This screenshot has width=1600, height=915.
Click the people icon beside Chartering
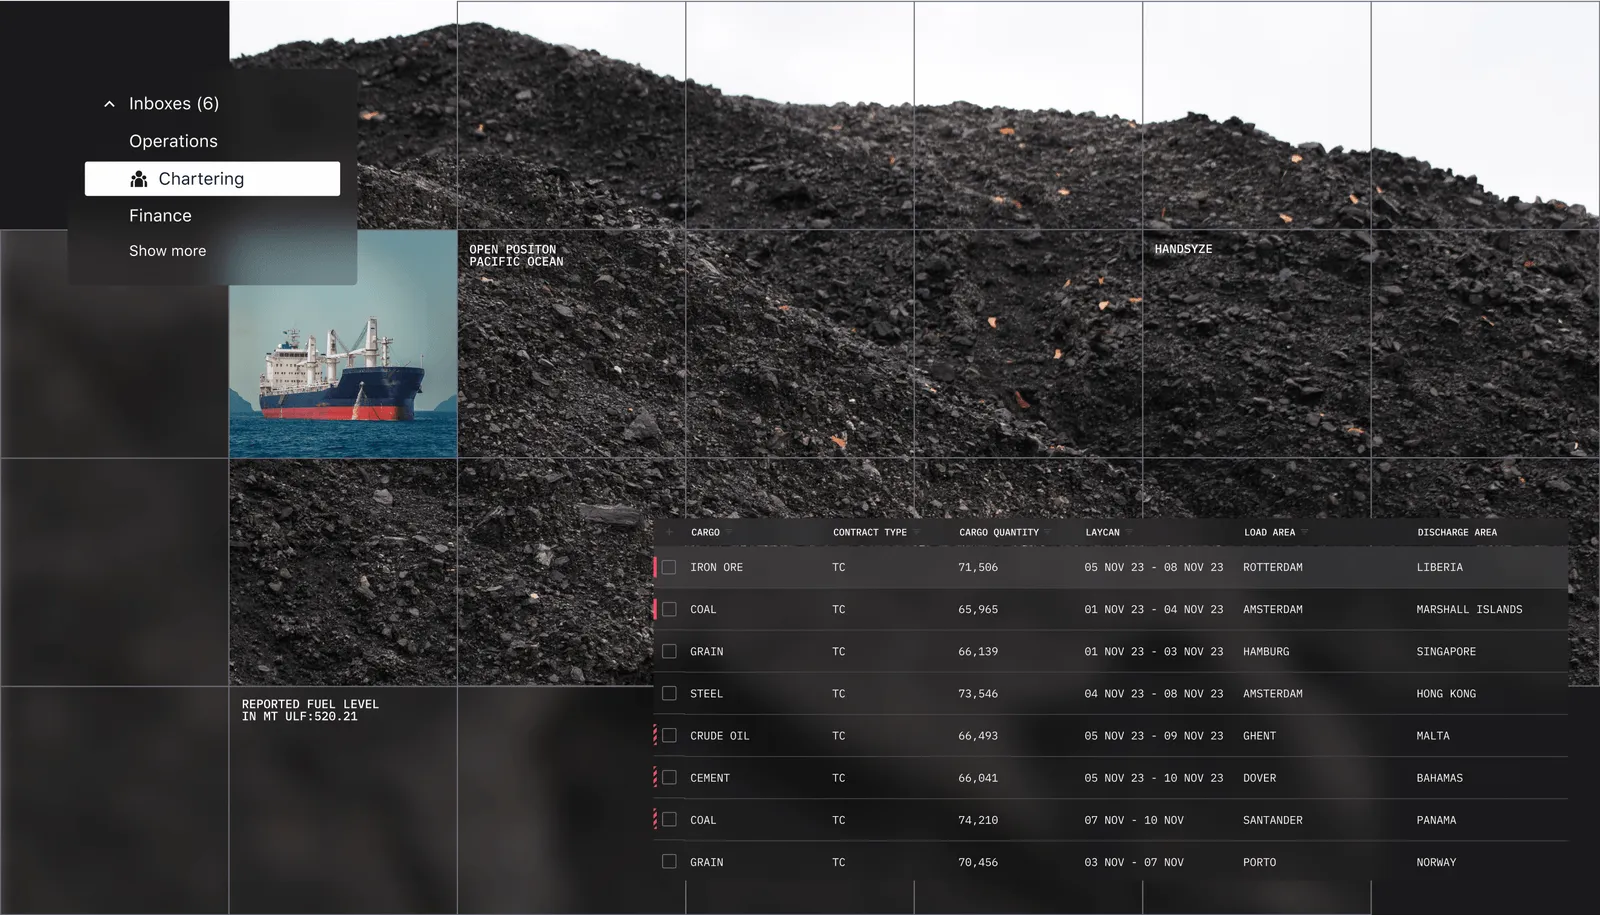(139, 179)
